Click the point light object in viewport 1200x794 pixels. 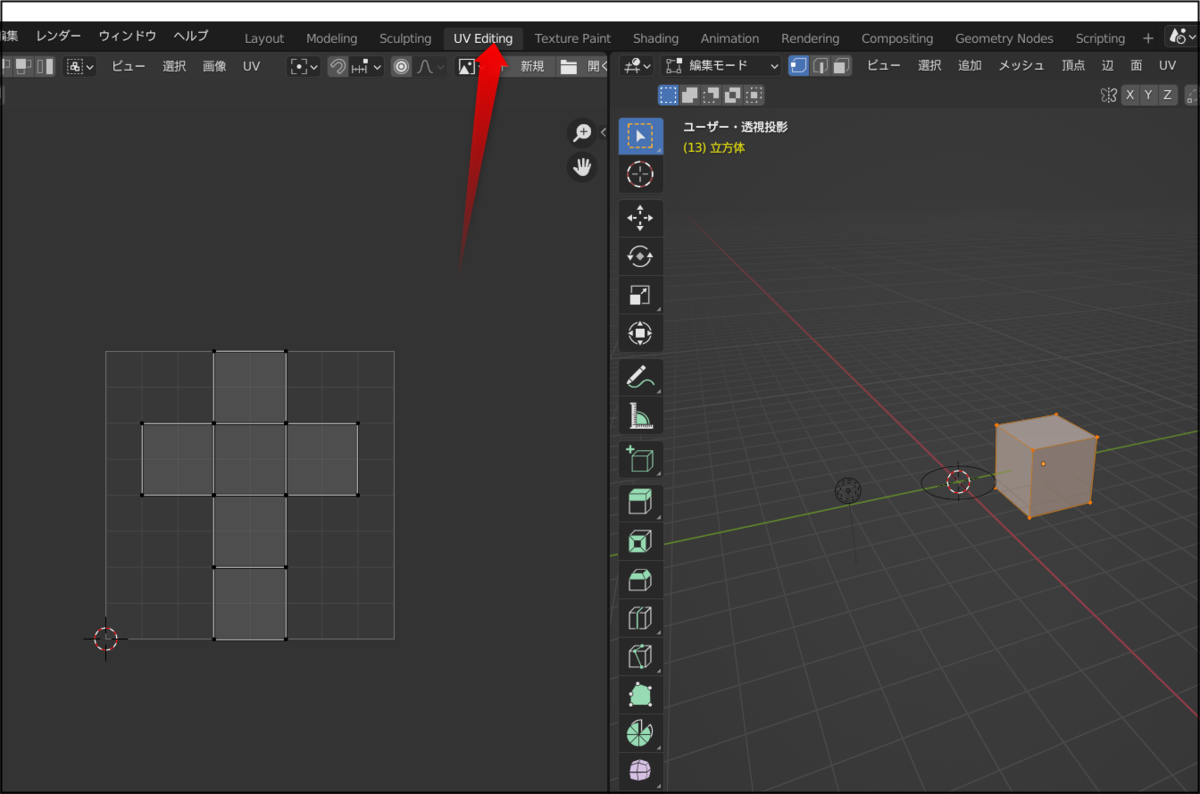point(848,490)
